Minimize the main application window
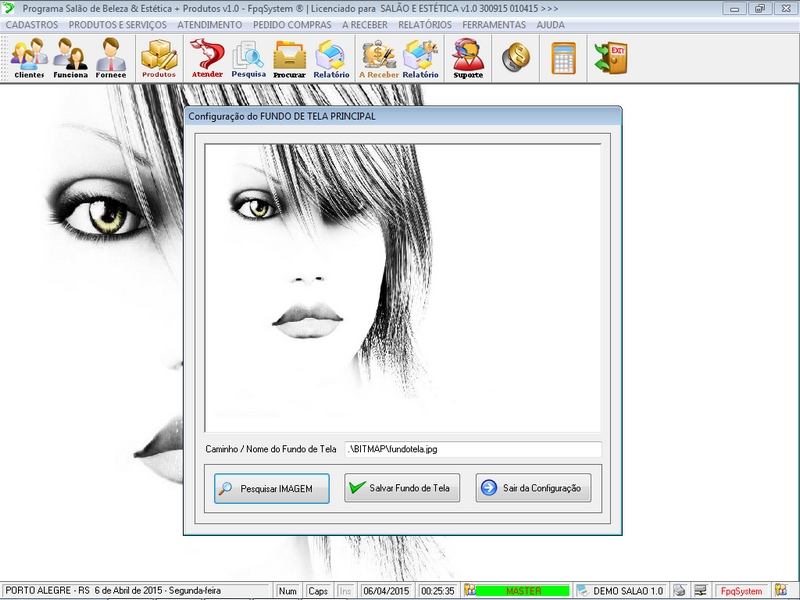Image resolution: width=800 pixels, height=600 pixels. [734, 9]
